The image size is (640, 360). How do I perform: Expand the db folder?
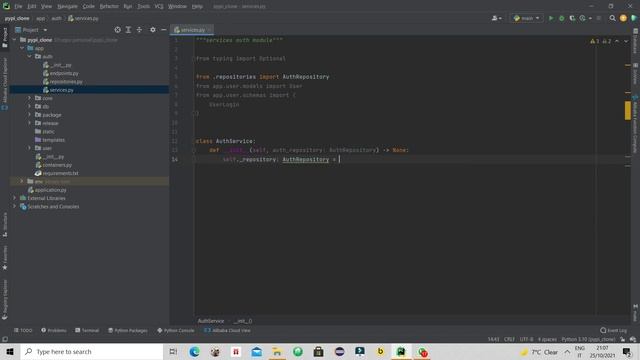click(x=29, y=107)
